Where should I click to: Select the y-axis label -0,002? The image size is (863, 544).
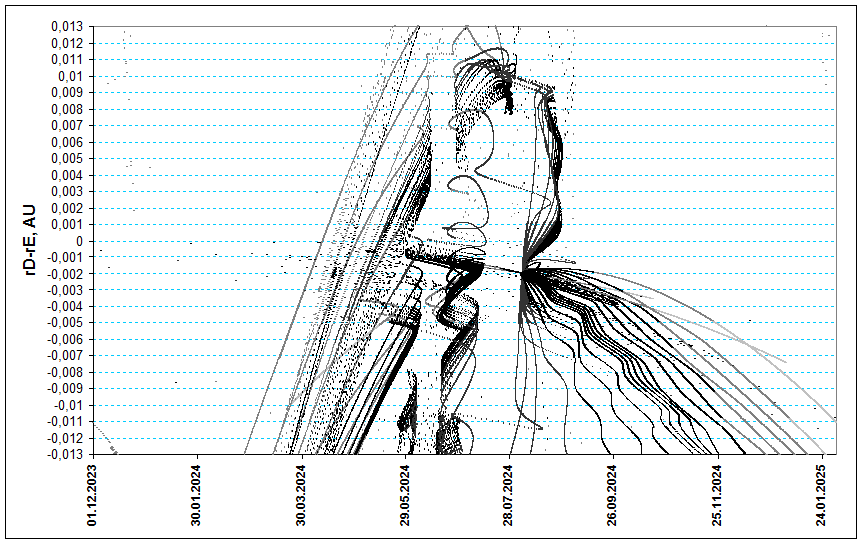click(x=65, y=274)
